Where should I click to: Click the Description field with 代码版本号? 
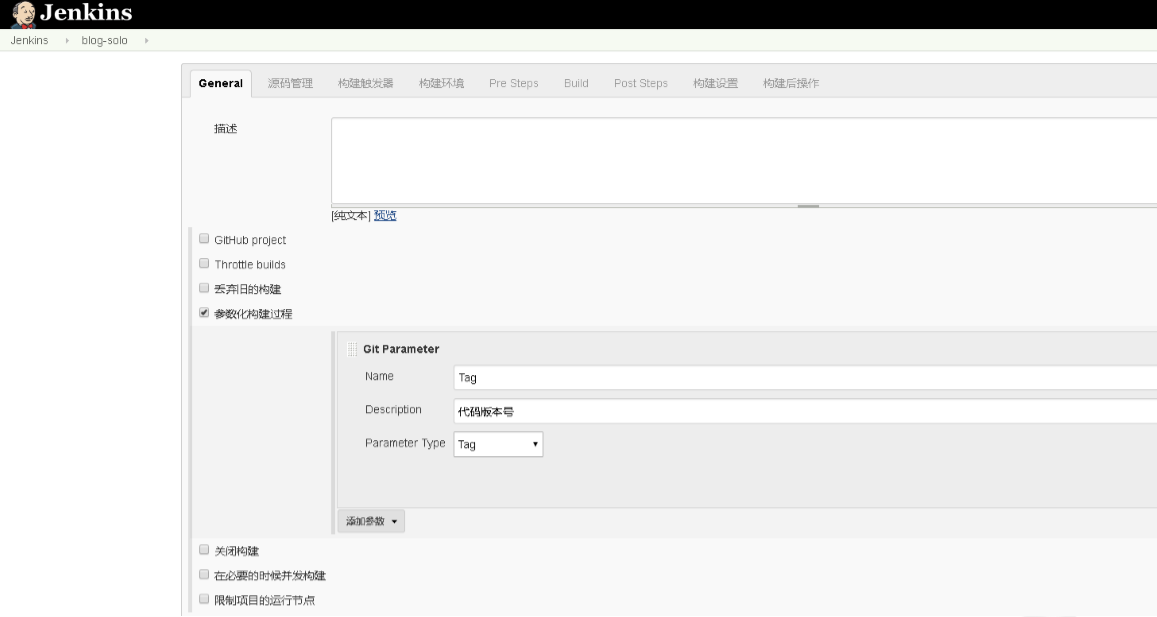coord(805,411)
